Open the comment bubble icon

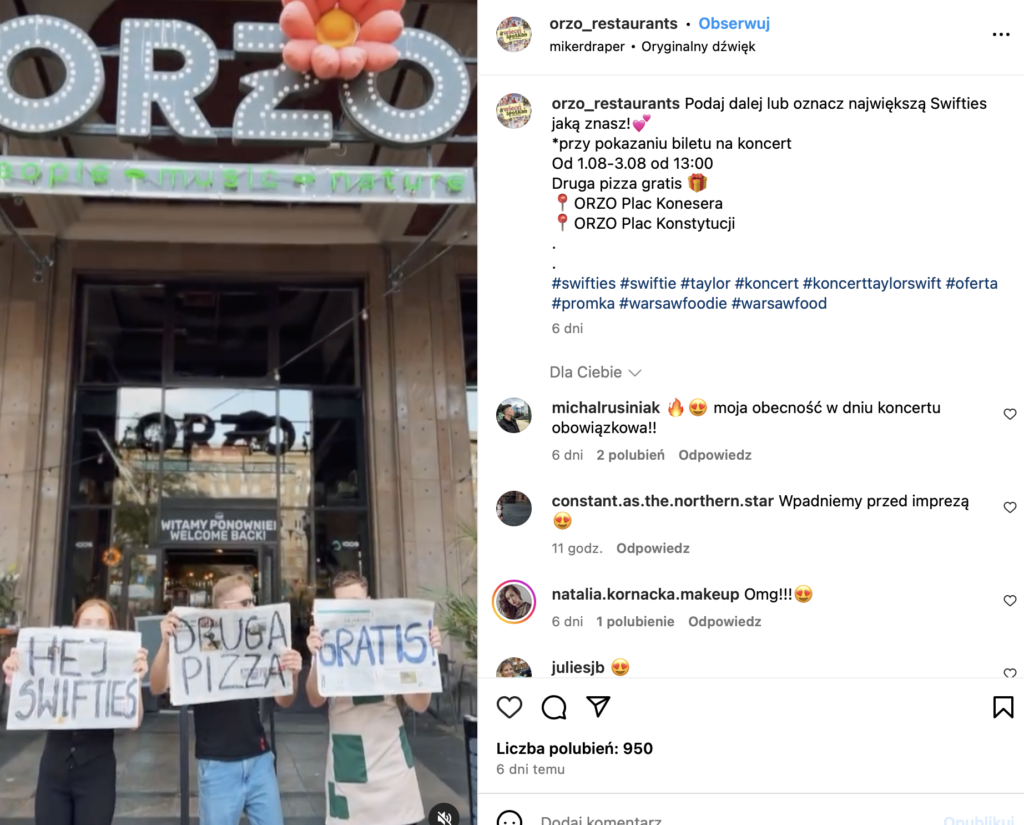pyautogui.click(x=554, y=707)
